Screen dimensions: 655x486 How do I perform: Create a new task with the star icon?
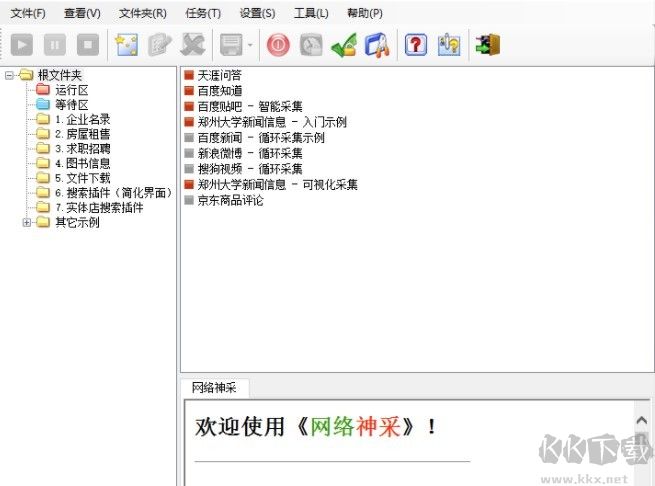click(x=127, y=44)
